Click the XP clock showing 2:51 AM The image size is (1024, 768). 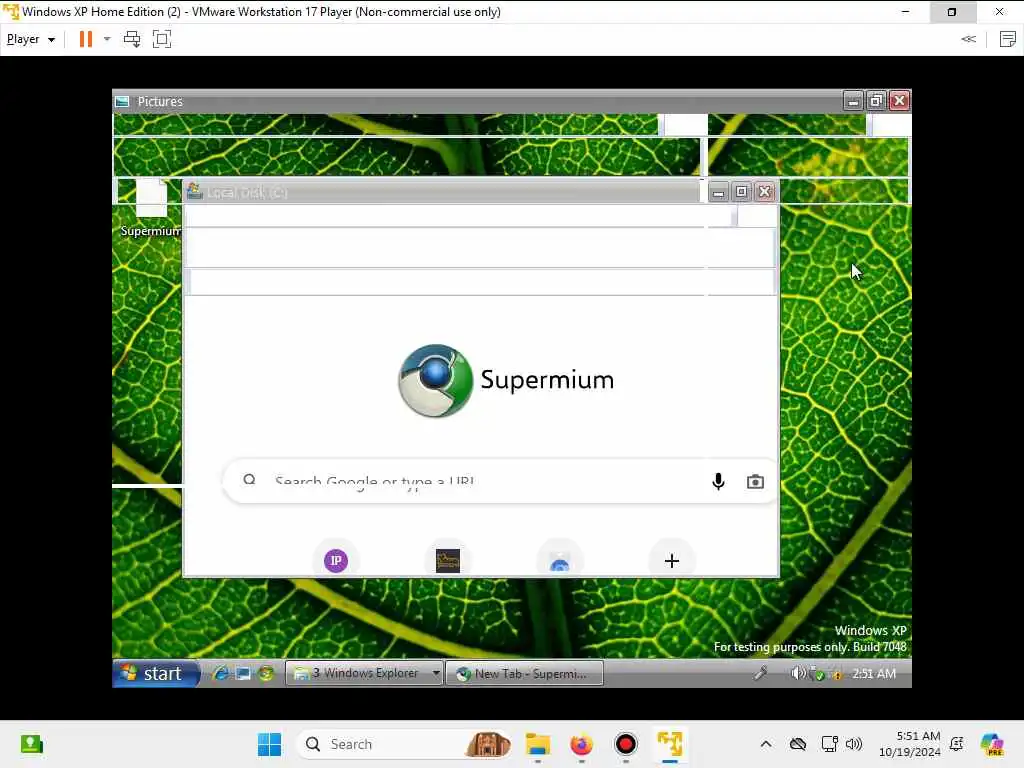click(x=874, y=673)
